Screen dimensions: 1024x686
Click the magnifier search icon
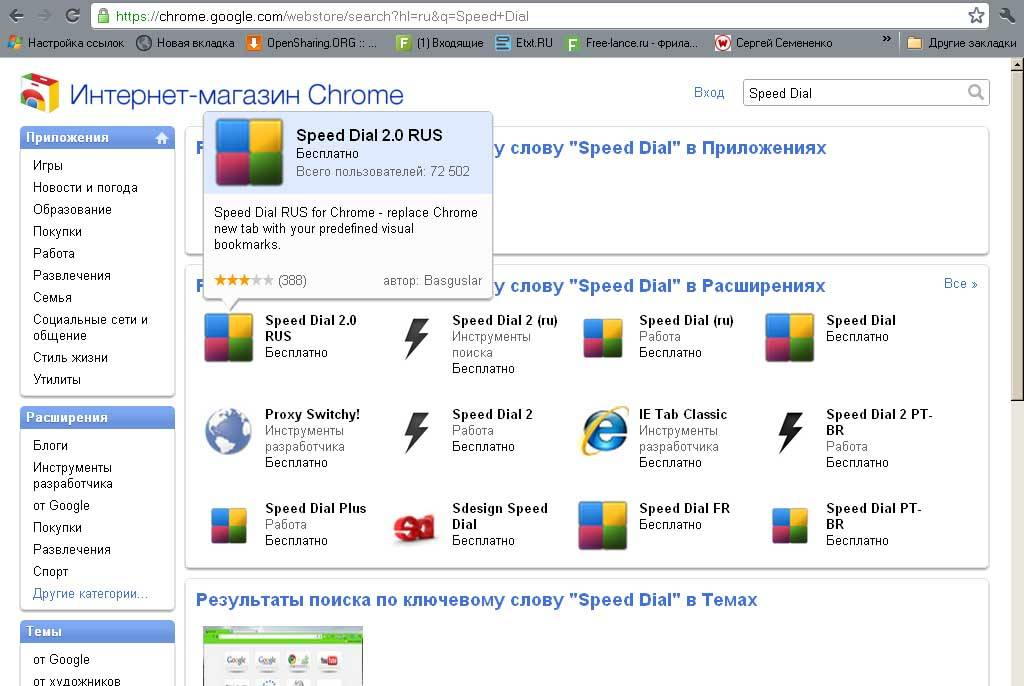point(976,92)
